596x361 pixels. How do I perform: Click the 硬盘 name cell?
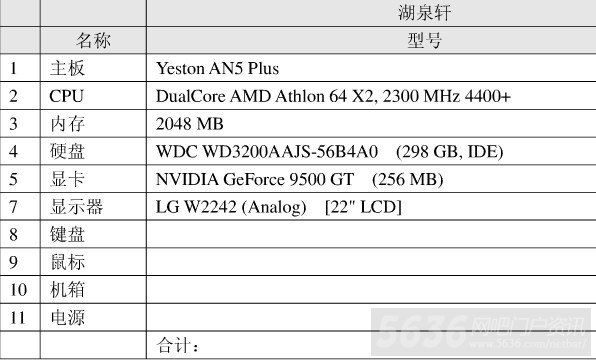click(x=93, y=151)
